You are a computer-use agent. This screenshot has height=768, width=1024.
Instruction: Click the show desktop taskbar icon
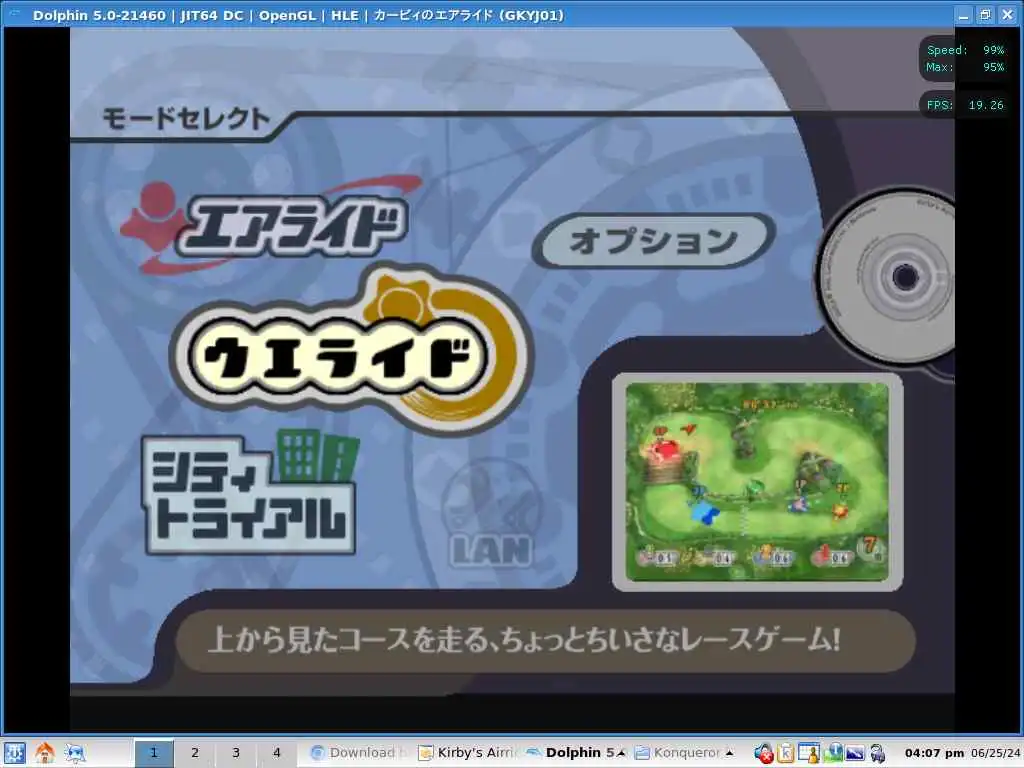[x=74, y=753]
